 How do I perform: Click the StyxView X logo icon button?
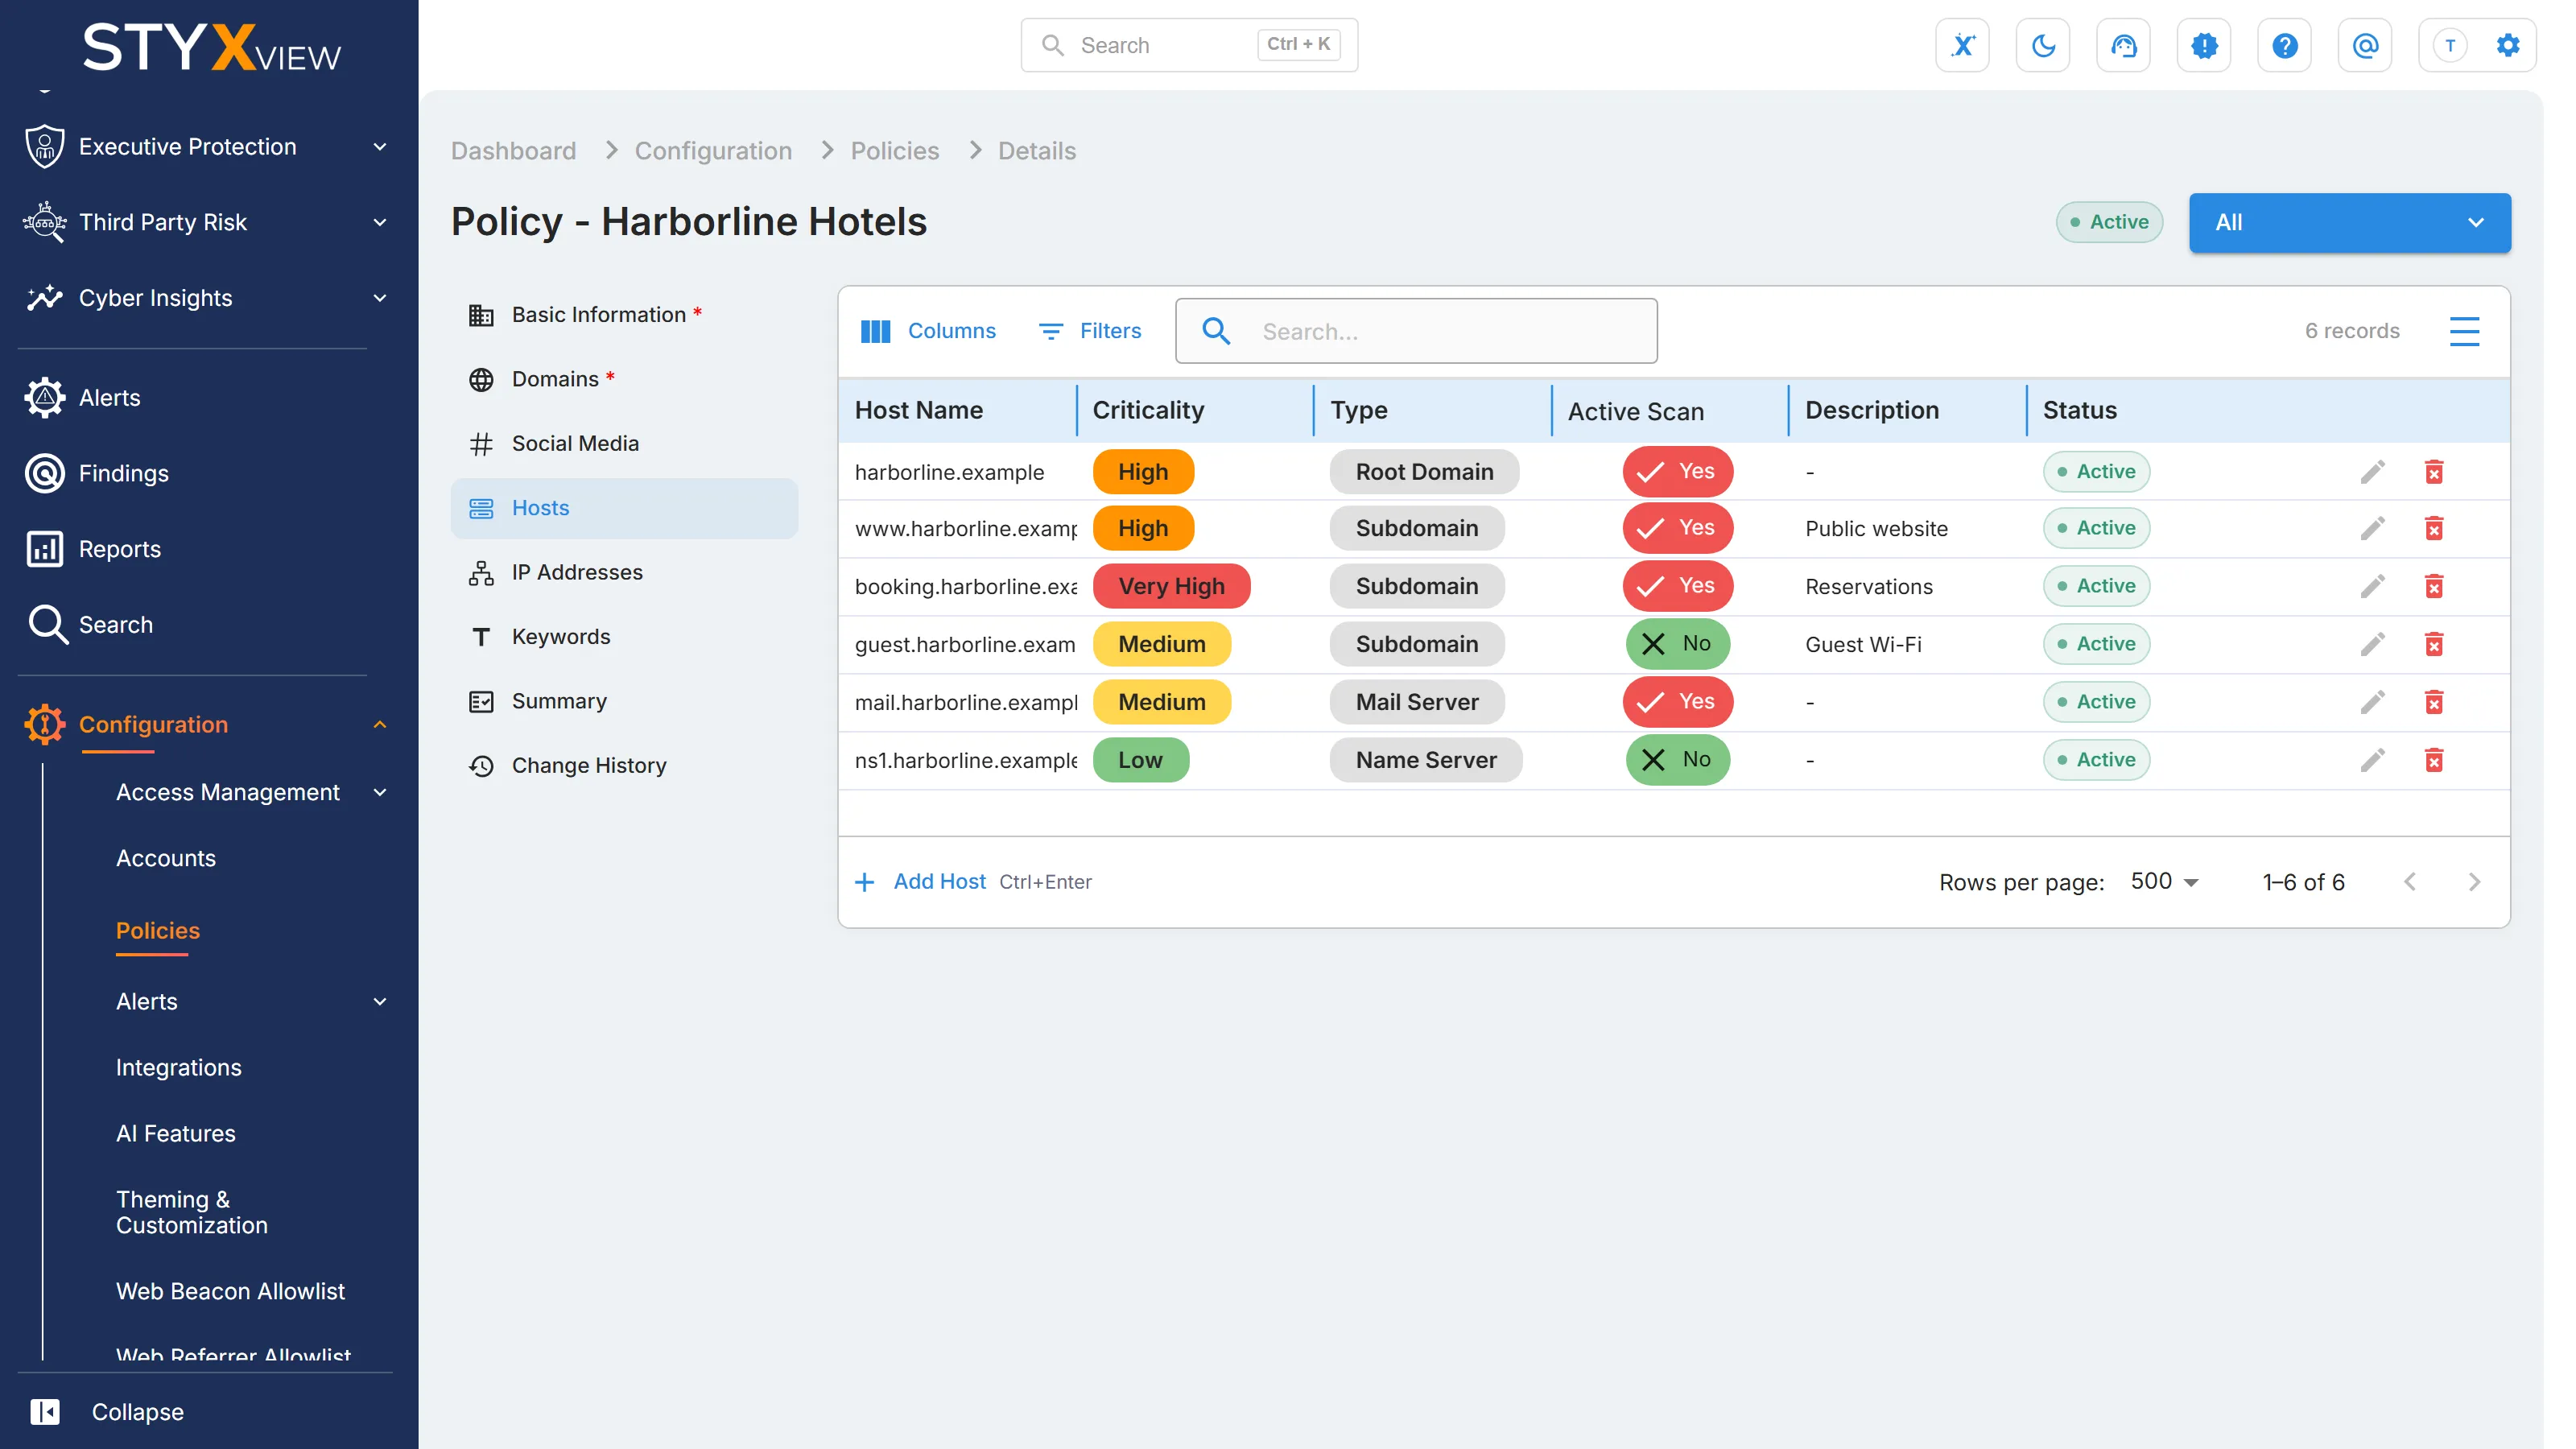(x=1962, y=45)
